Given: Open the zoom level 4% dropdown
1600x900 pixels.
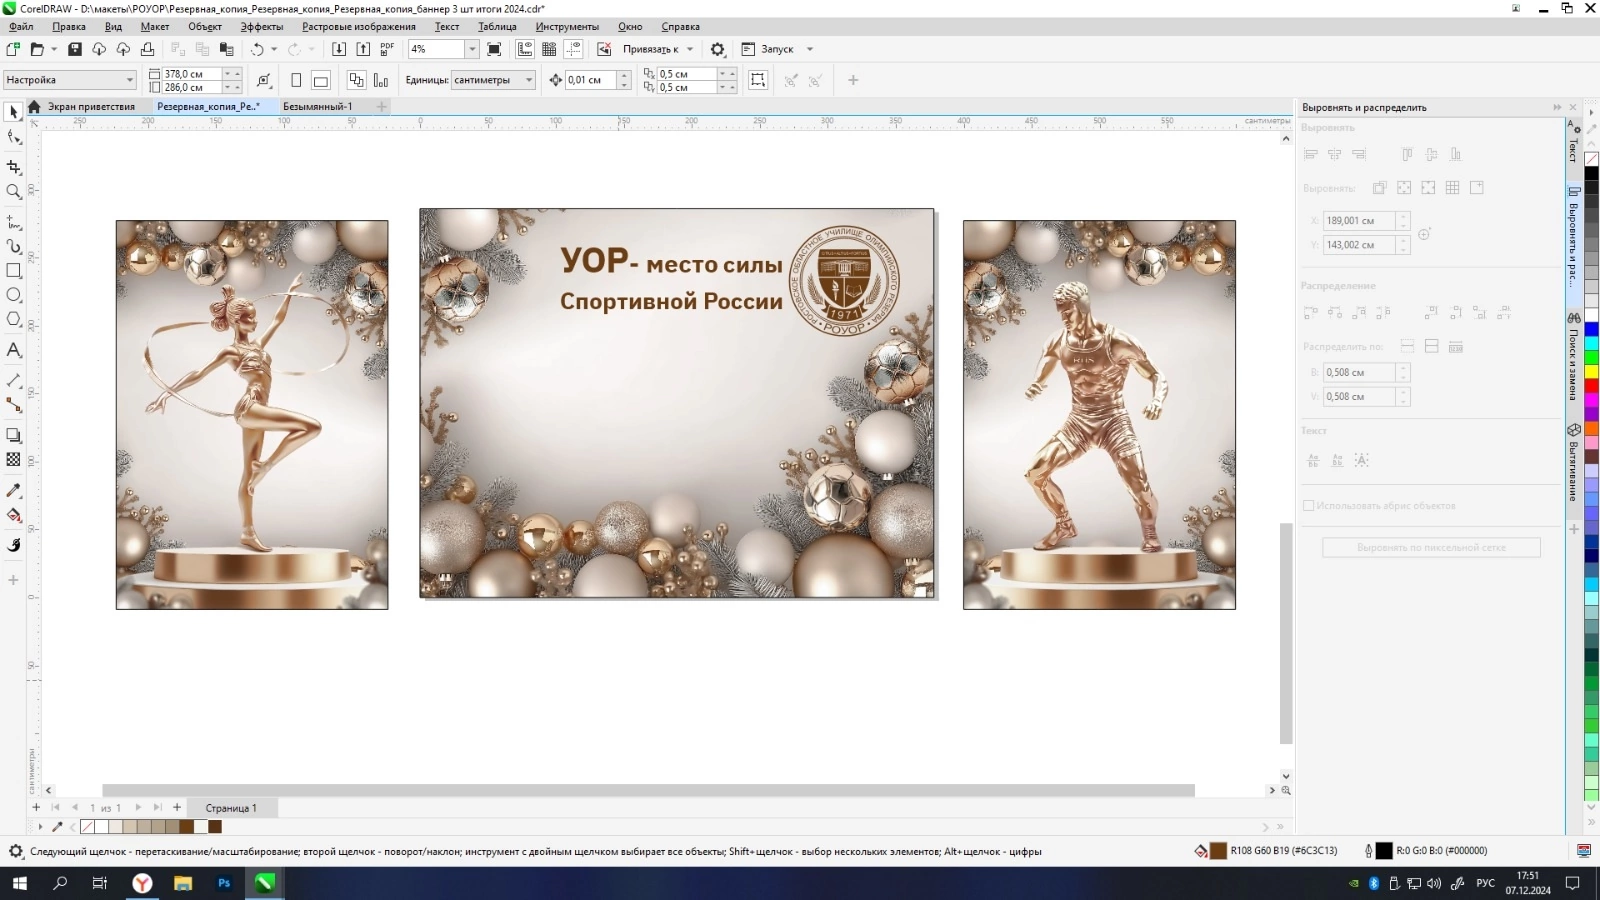Looking at the screenshot, I should click(472, 49).
